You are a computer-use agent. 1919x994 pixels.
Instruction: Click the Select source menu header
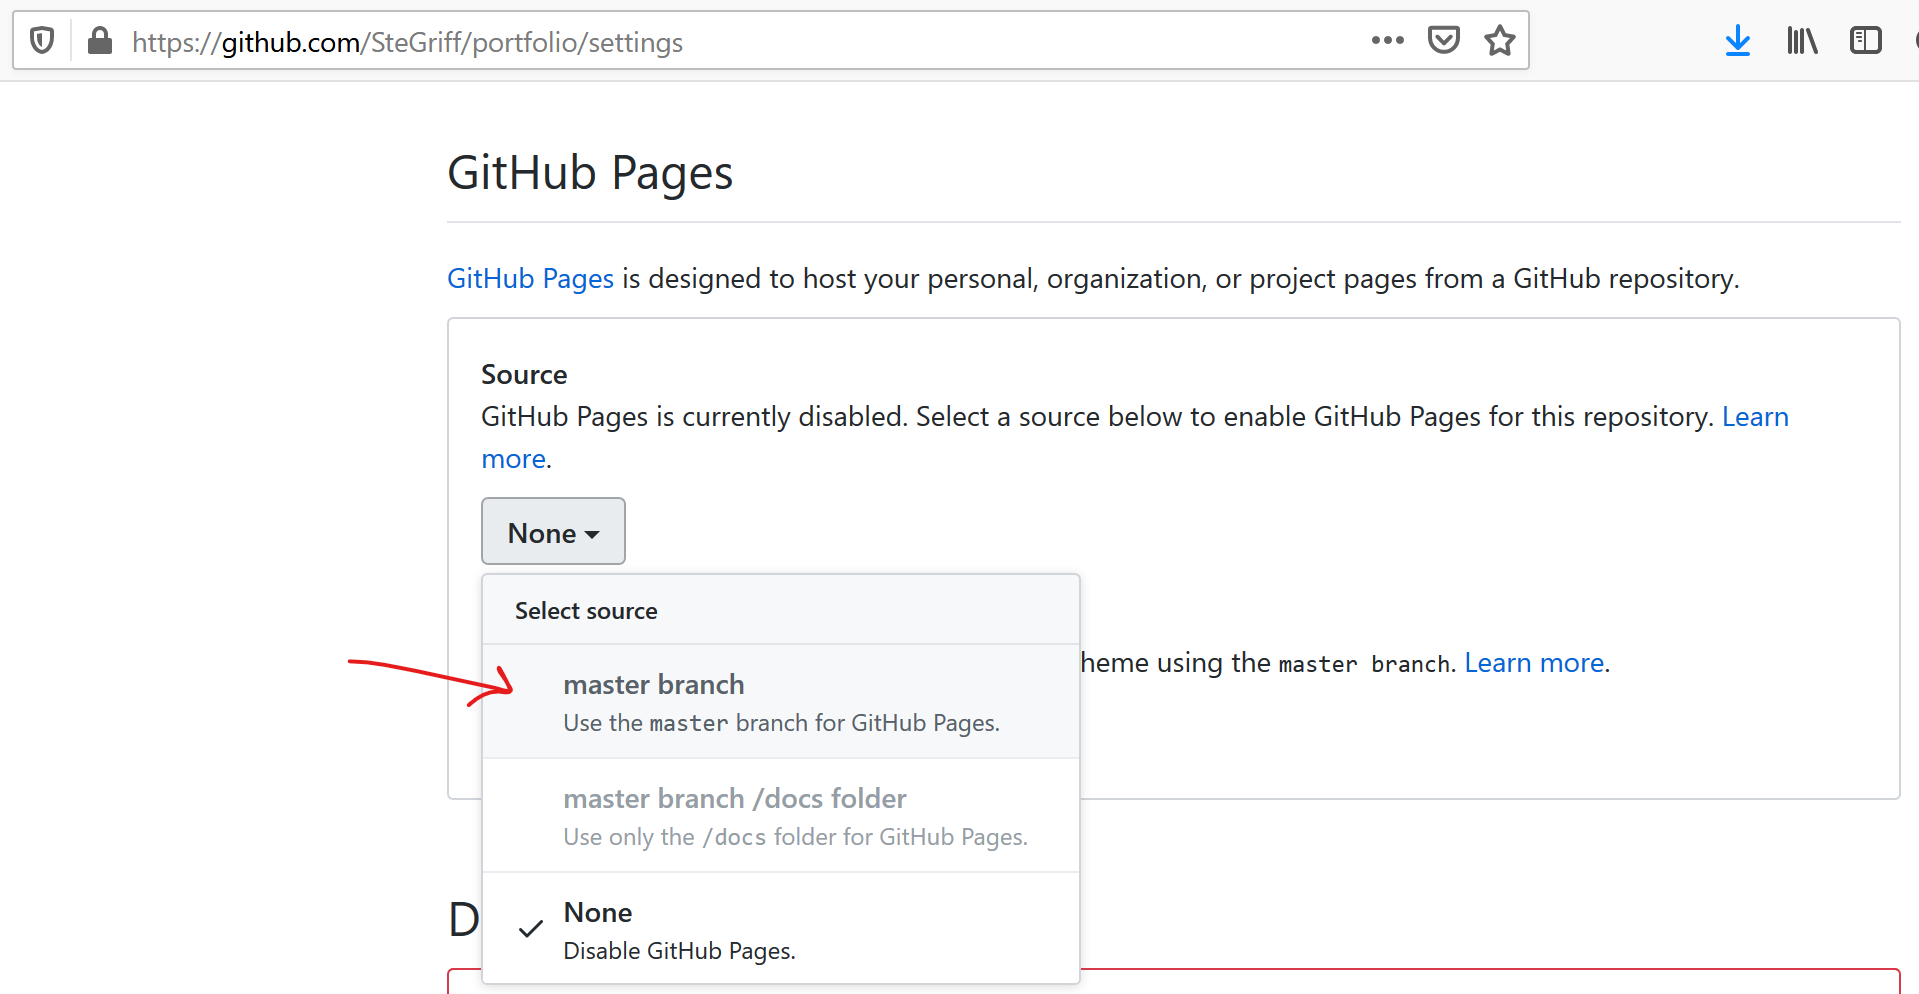[x=586, y=611]
